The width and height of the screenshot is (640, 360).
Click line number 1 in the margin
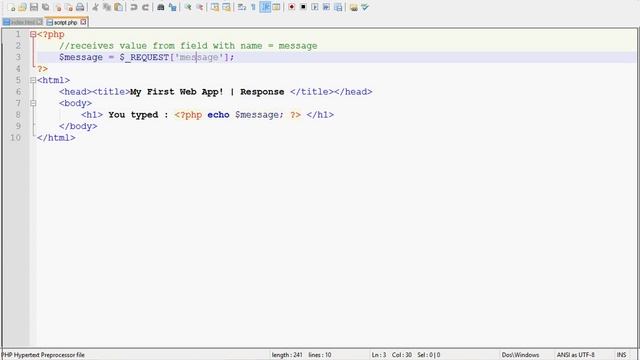(x=18, y=34)
